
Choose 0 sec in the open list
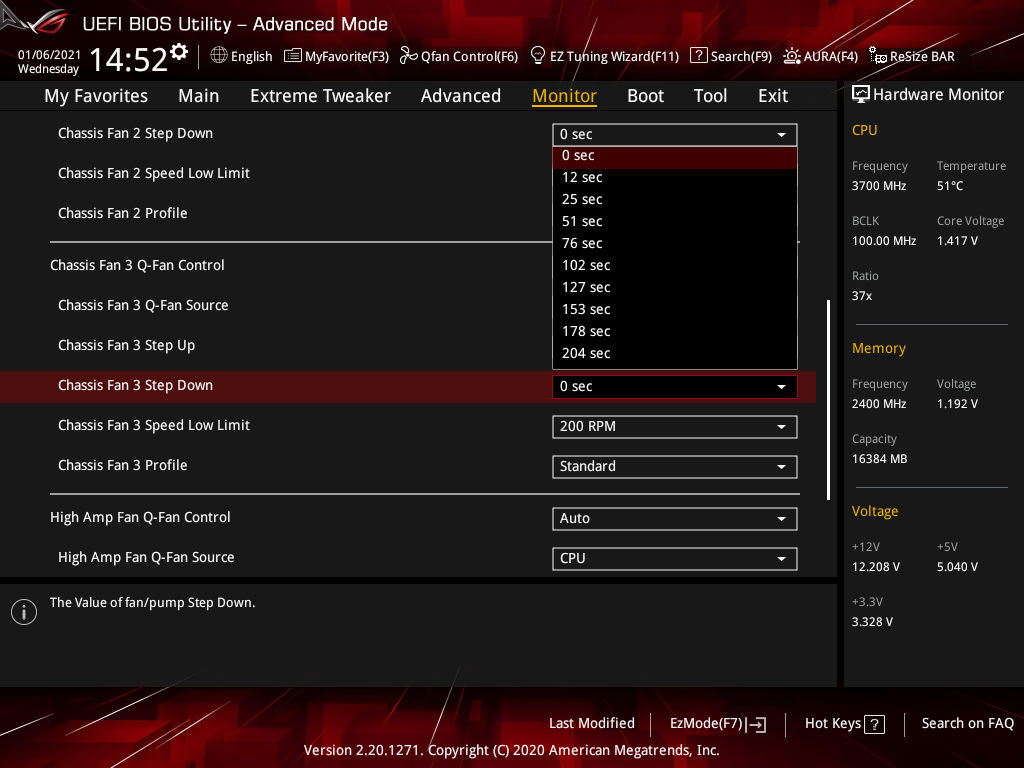[675, 156]
